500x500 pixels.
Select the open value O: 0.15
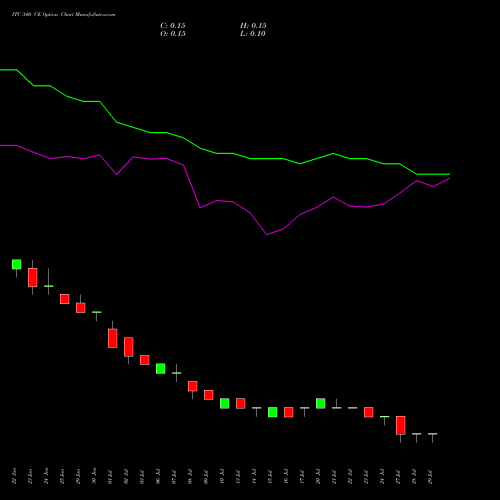(173, 34)
